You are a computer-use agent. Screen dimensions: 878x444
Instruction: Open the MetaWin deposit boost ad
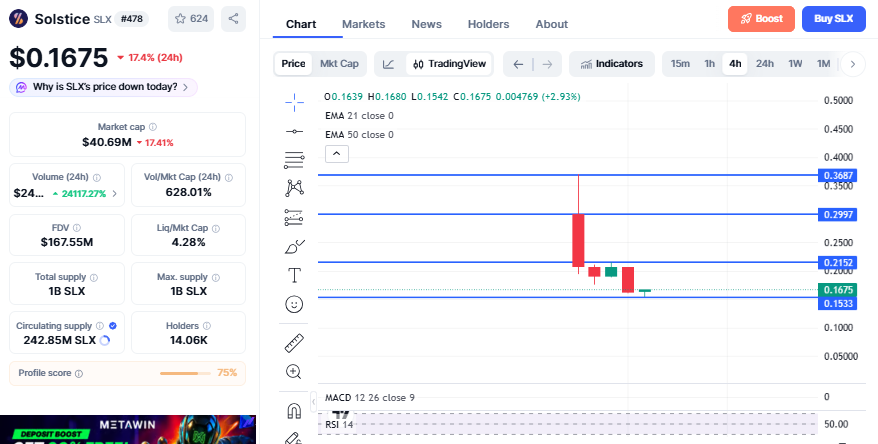(128, 429)
